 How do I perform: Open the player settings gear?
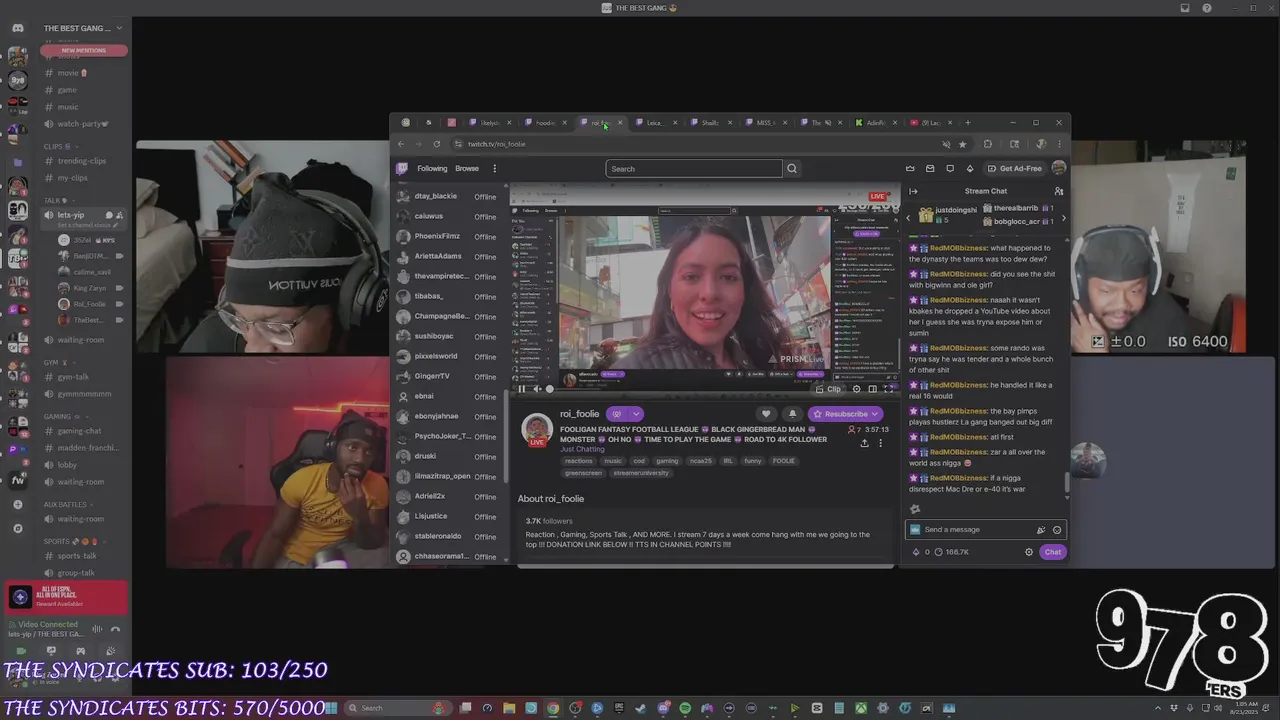coord(856,389)
